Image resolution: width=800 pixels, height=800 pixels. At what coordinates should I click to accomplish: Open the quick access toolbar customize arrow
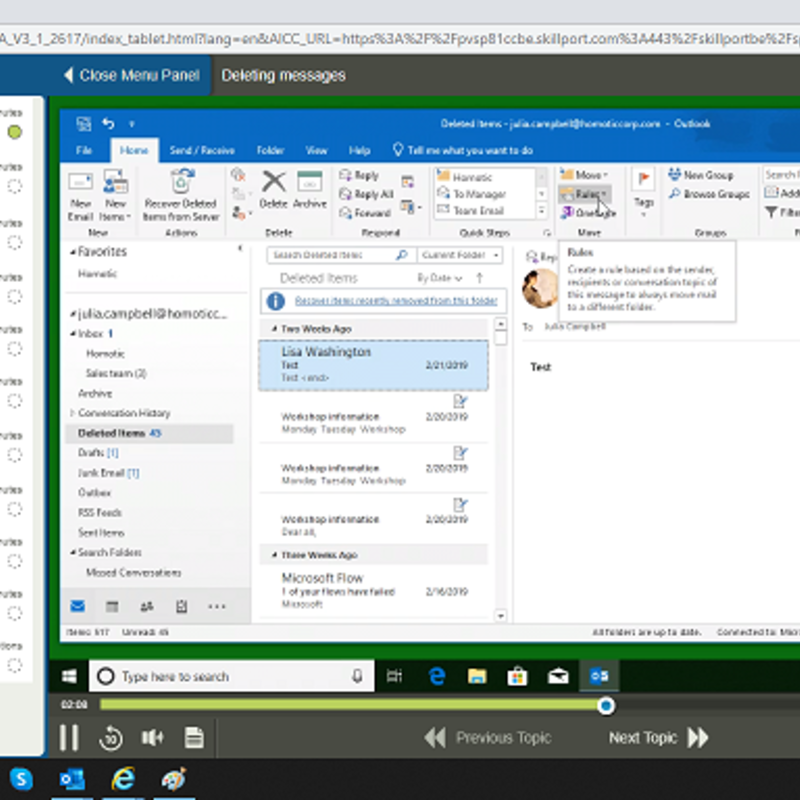click(132, 124)
